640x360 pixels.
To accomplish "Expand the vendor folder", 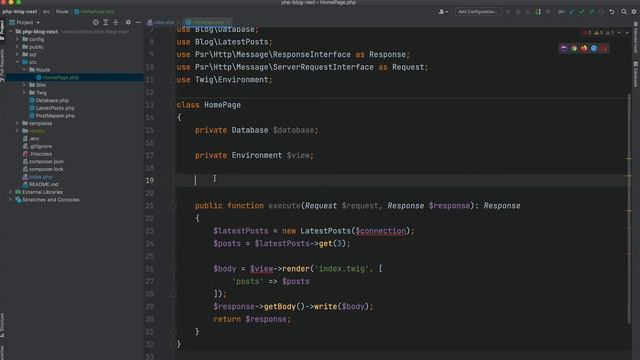I will coord(17,131).
